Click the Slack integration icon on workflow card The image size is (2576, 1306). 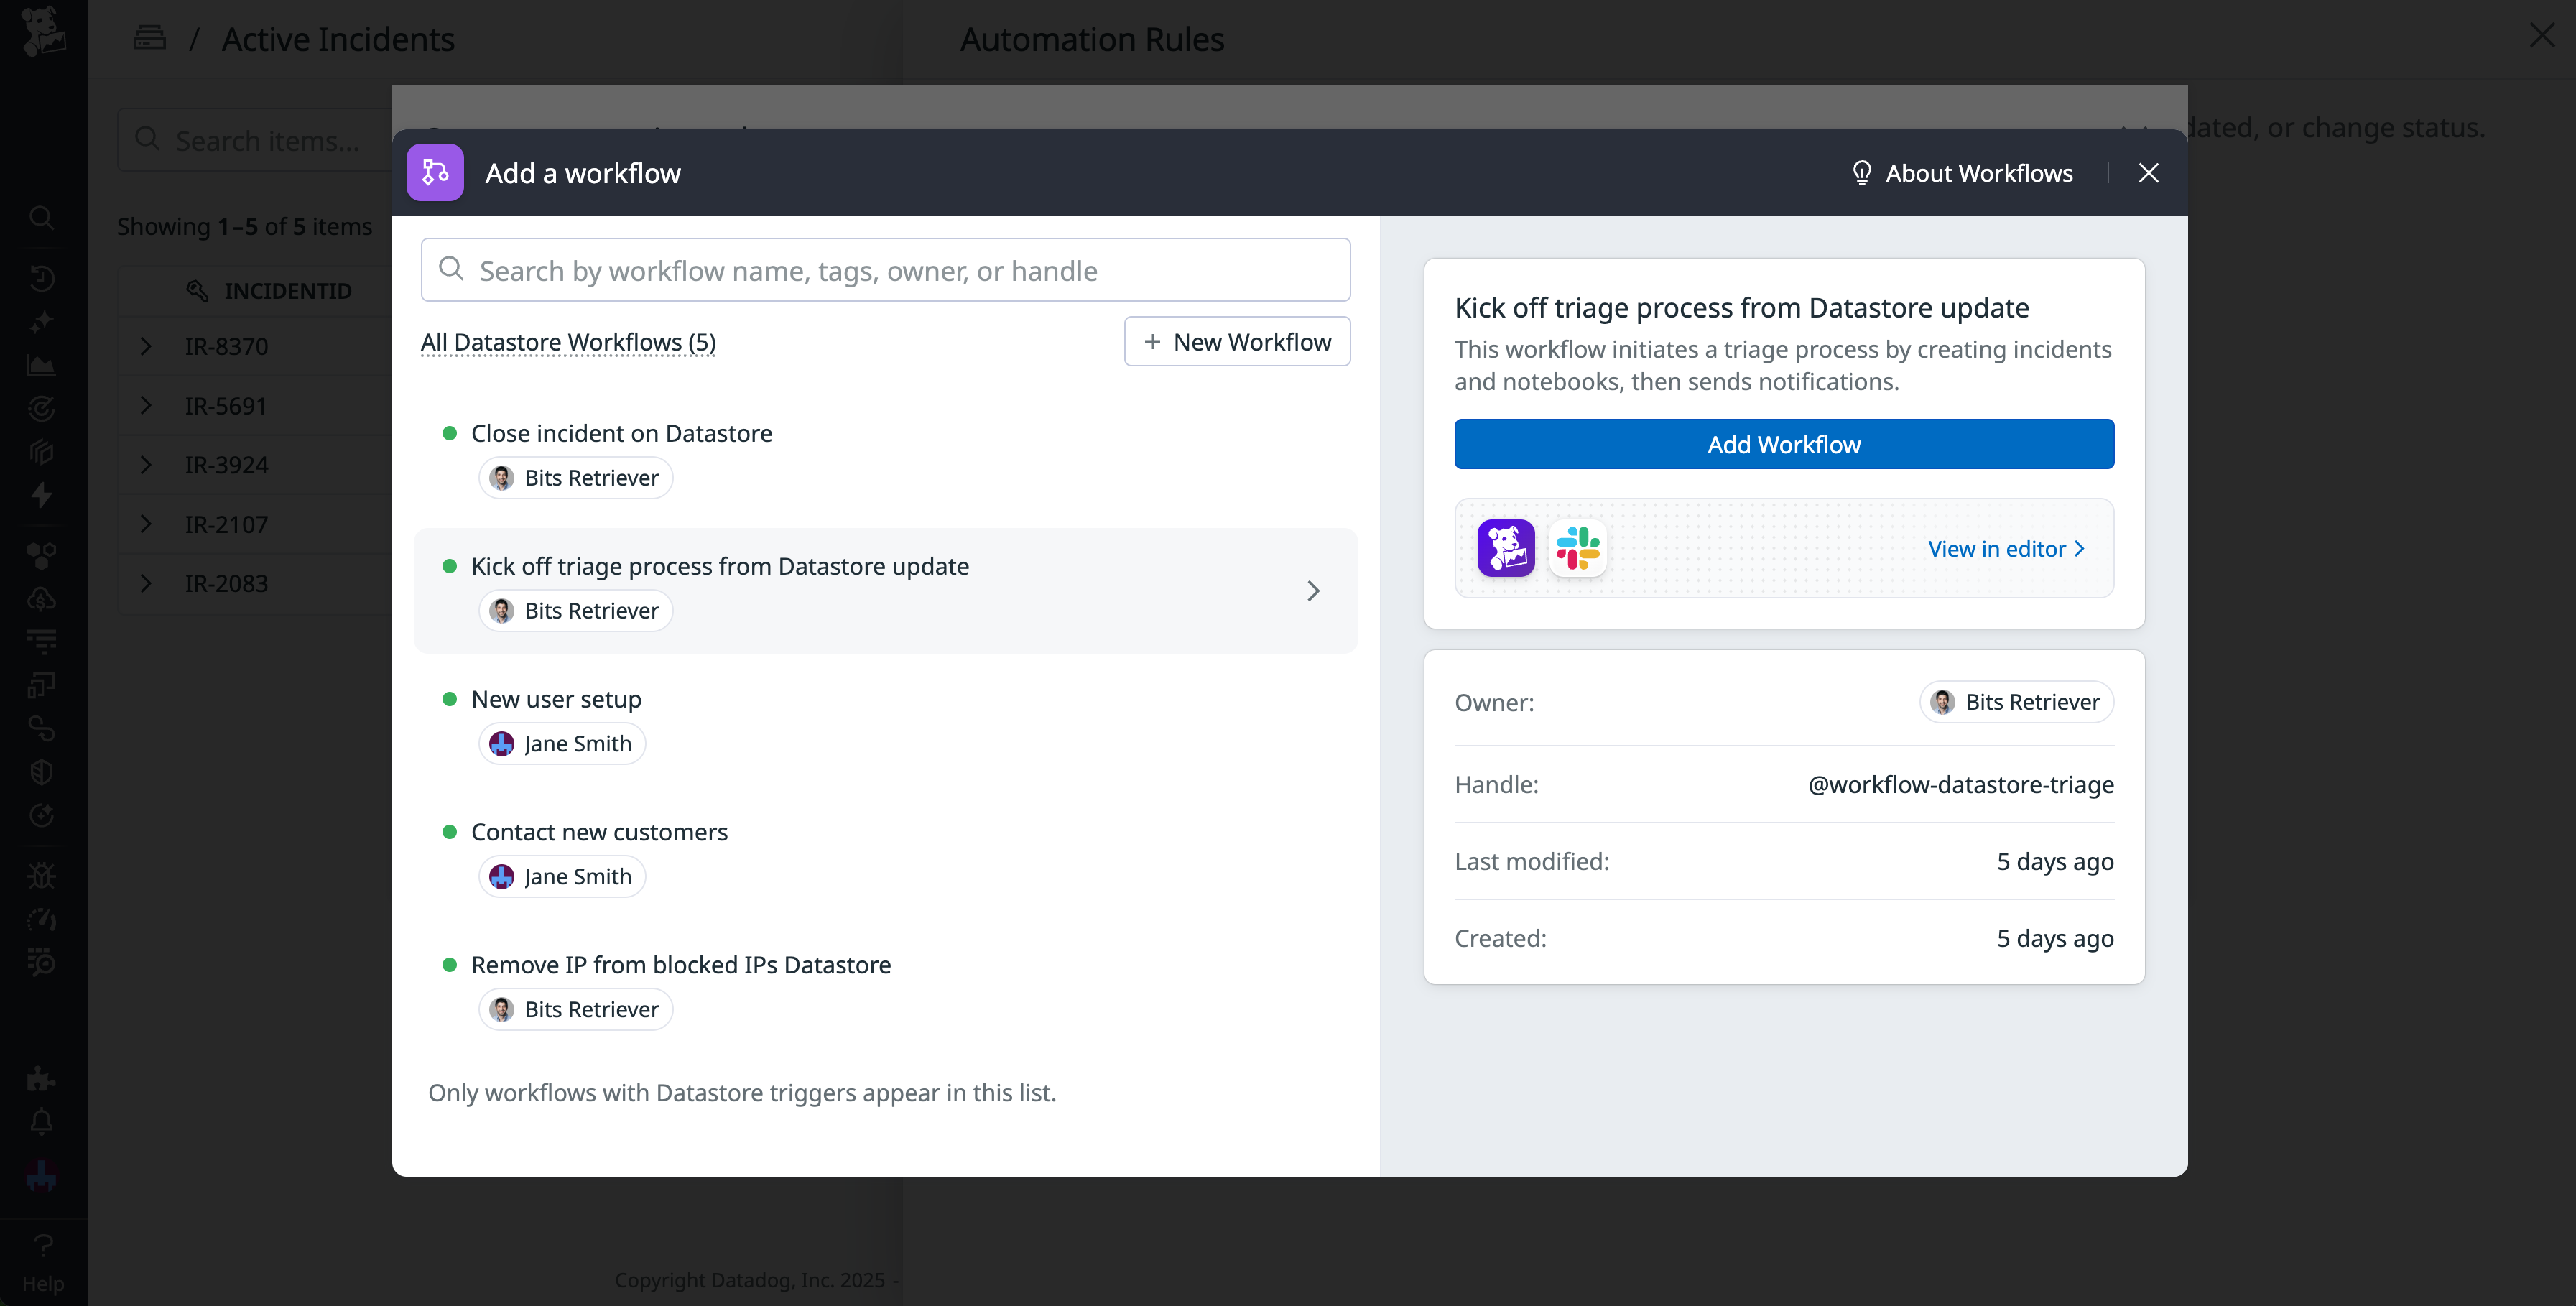[1577, 548]
